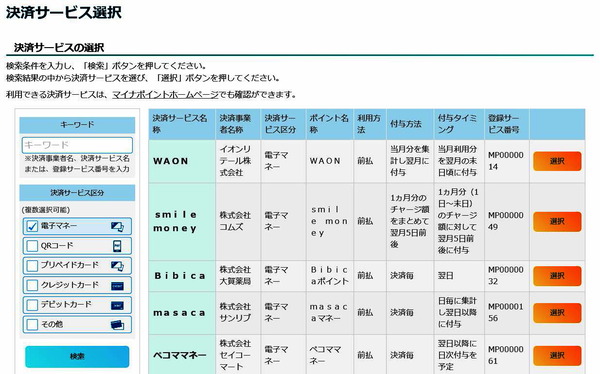The width and height of the screenshot is (600, 374).
Task: Click the ポイント名称 column header
Action: point(329,124)
